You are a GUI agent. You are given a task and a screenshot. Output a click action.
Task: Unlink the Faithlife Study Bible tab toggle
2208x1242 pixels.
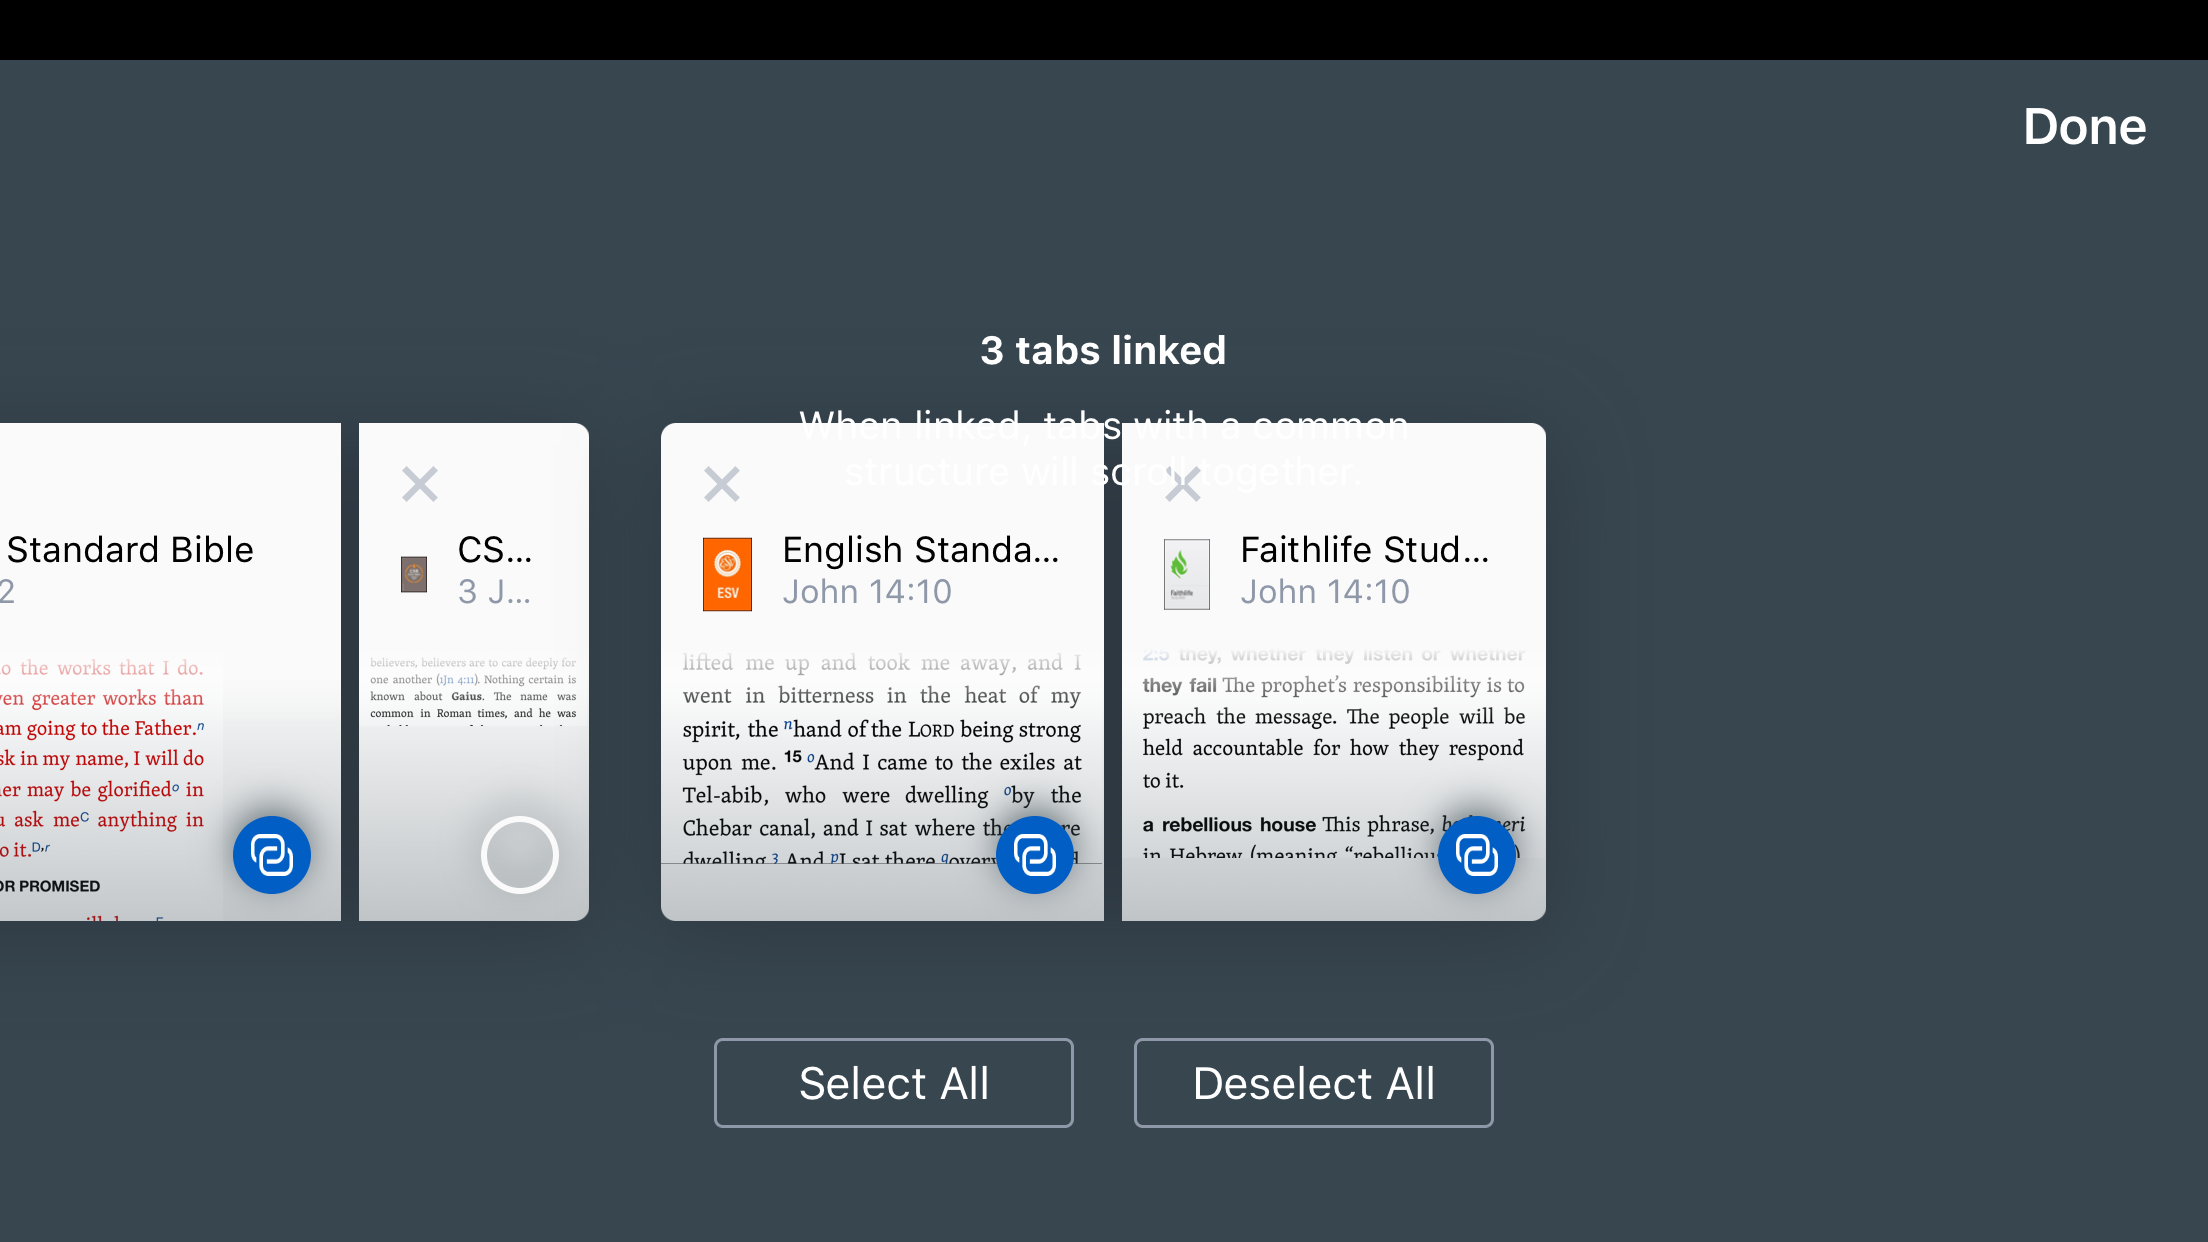[1477, 855]
